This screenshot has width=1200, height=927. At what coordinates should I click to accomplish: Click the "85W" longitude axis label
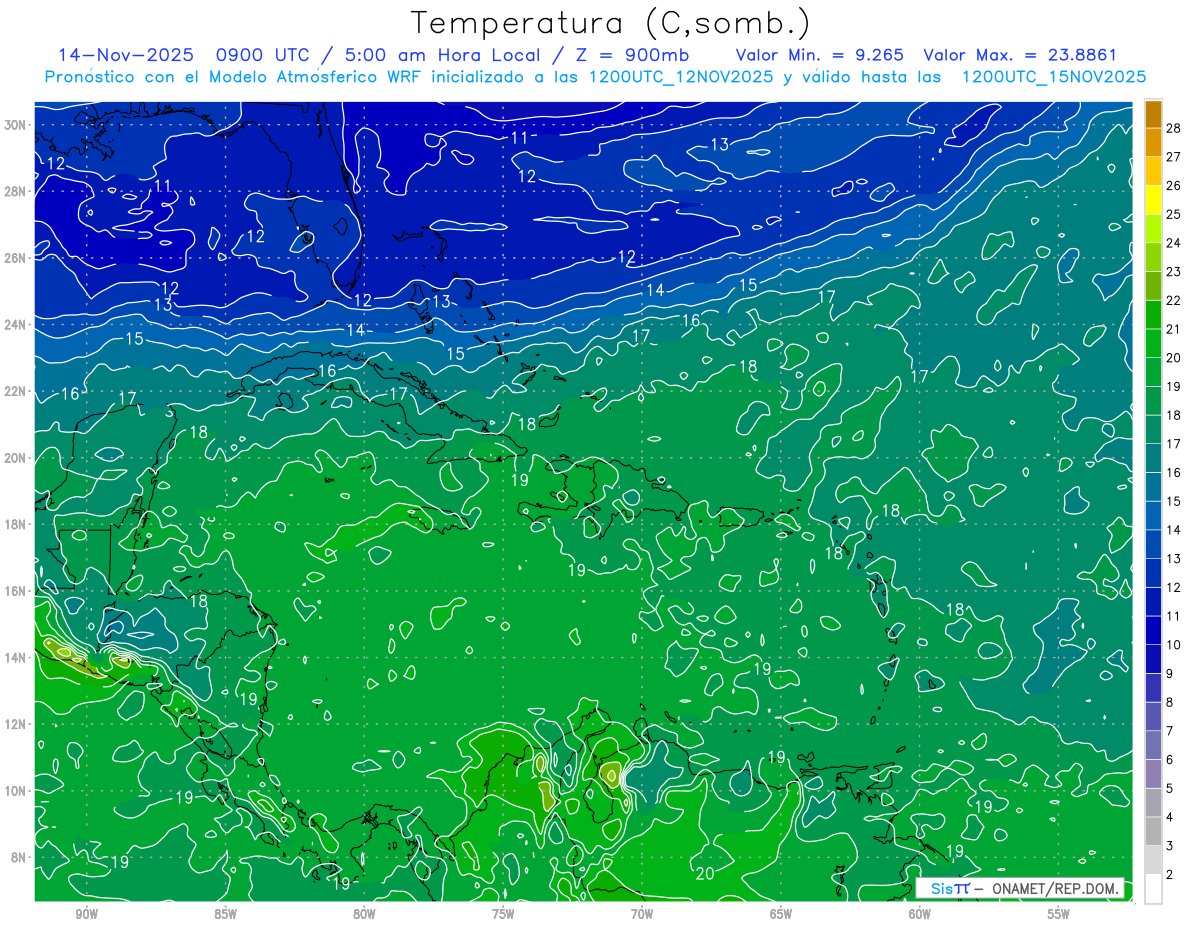point(225,914)
